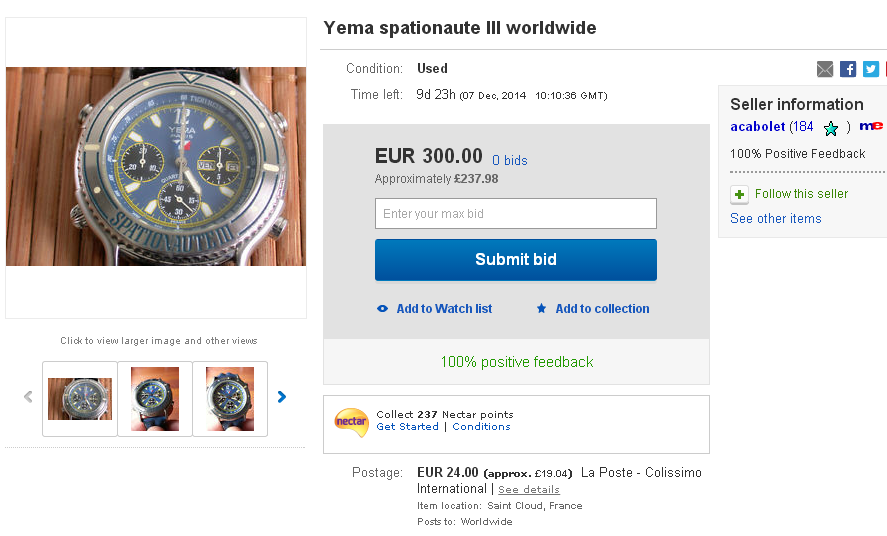Screen dimensions: 887x536
Task: Share the listing on Facebook
Action: click(x=848, y=69)
